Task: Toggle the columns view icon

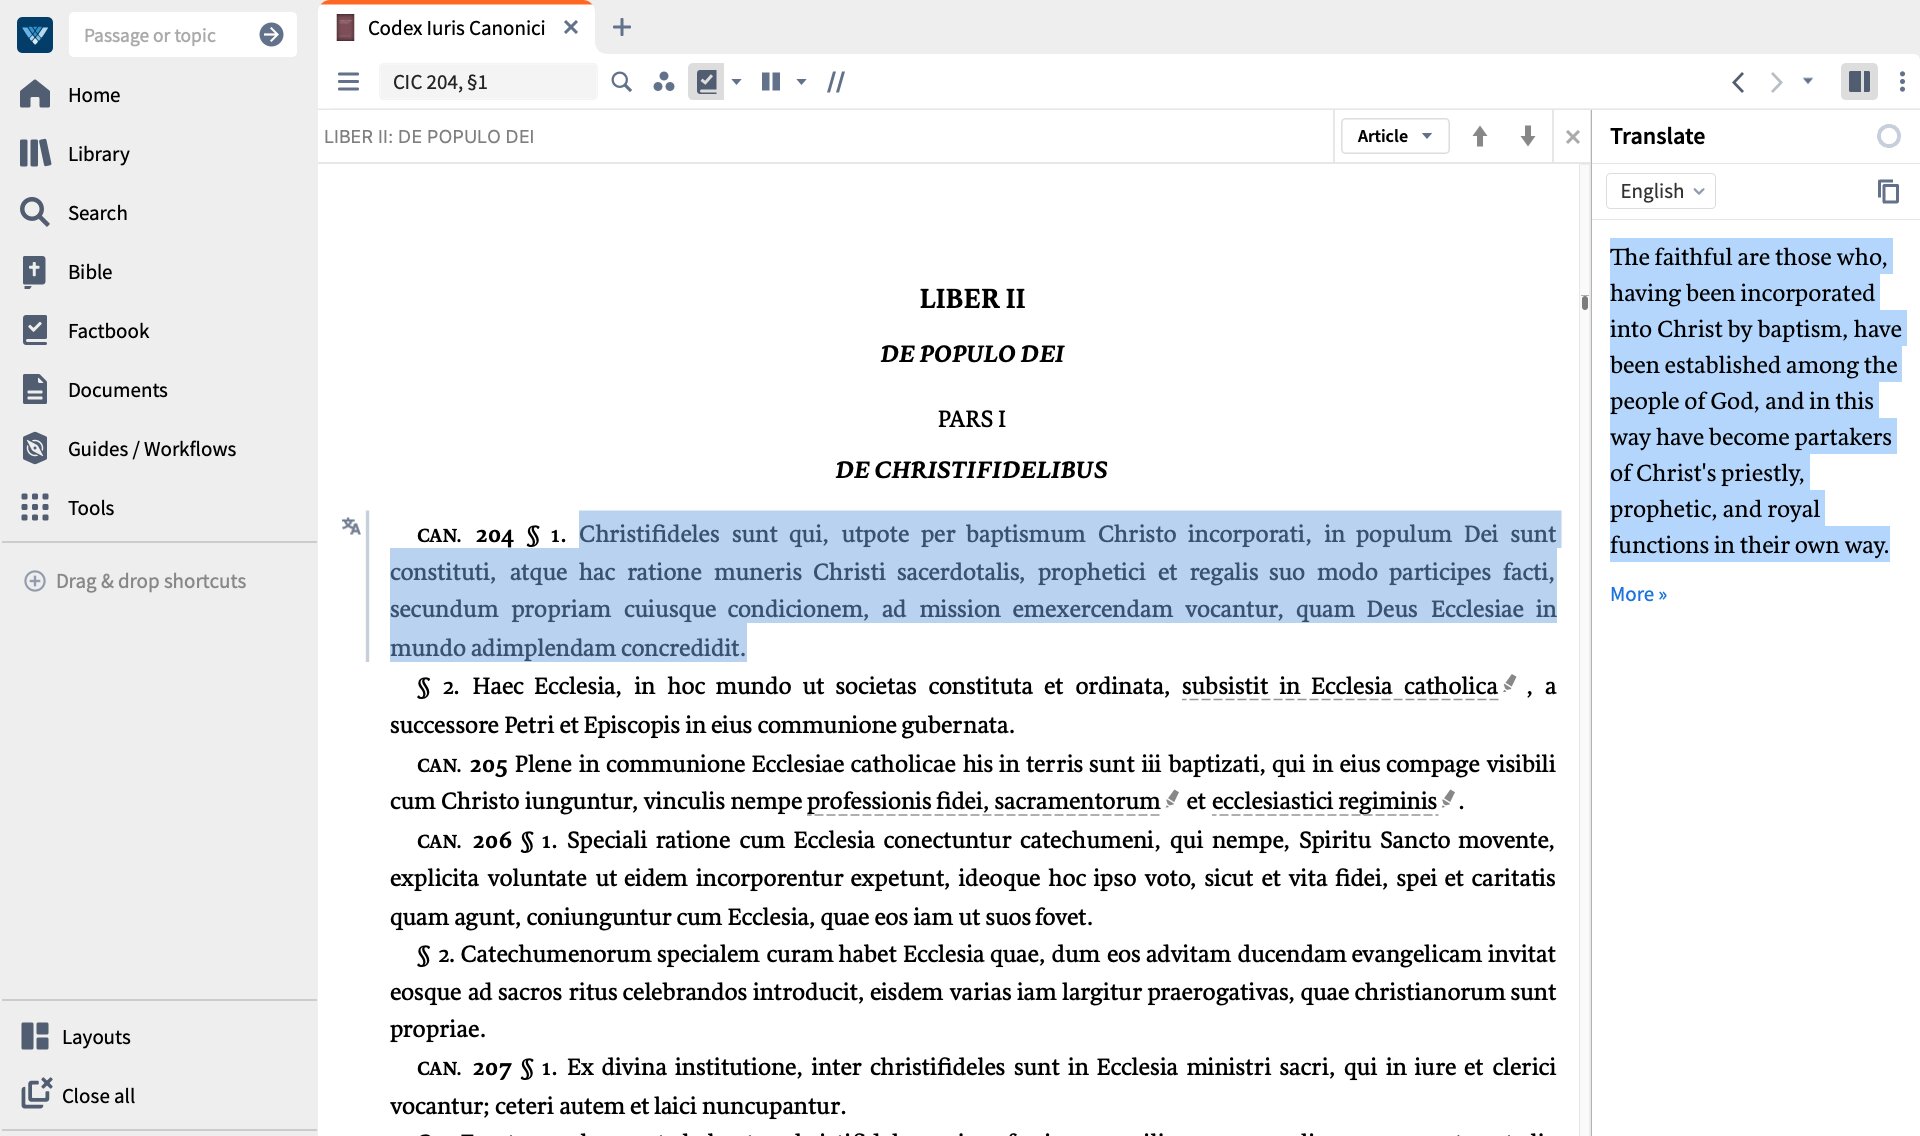Action: [770, 82]
